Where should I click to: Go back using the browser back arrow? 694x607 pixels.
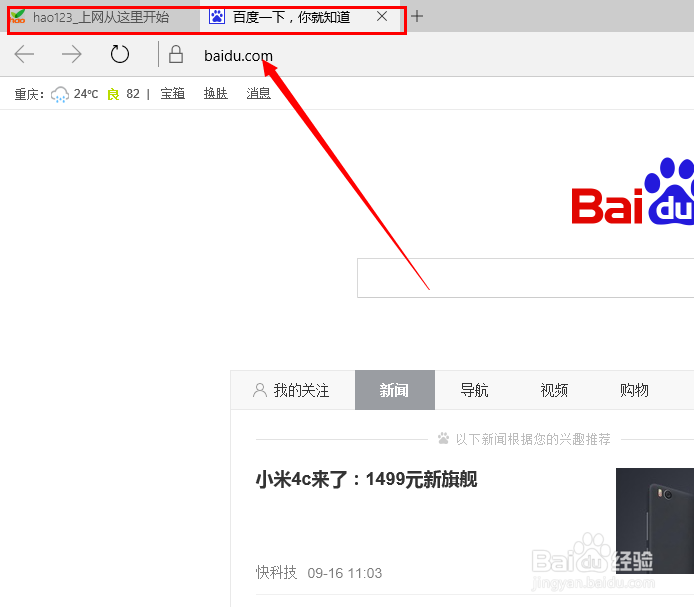click(24, 54)
